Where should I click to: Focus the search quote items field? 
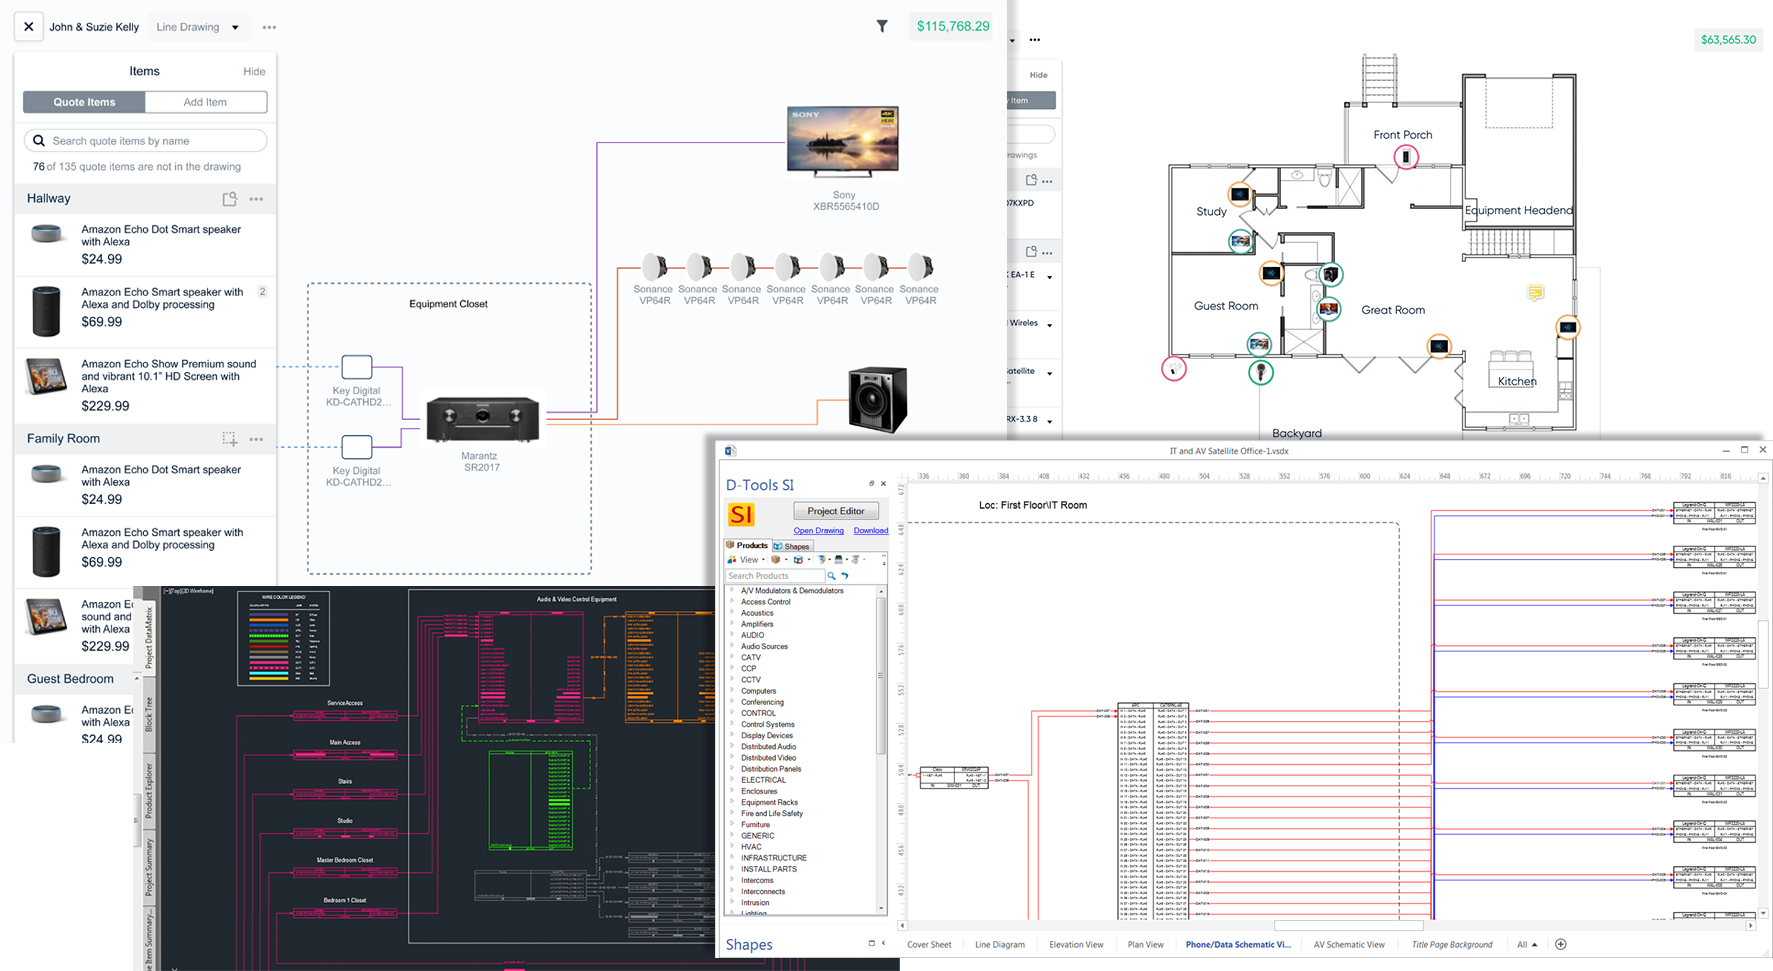pos(145,141)
